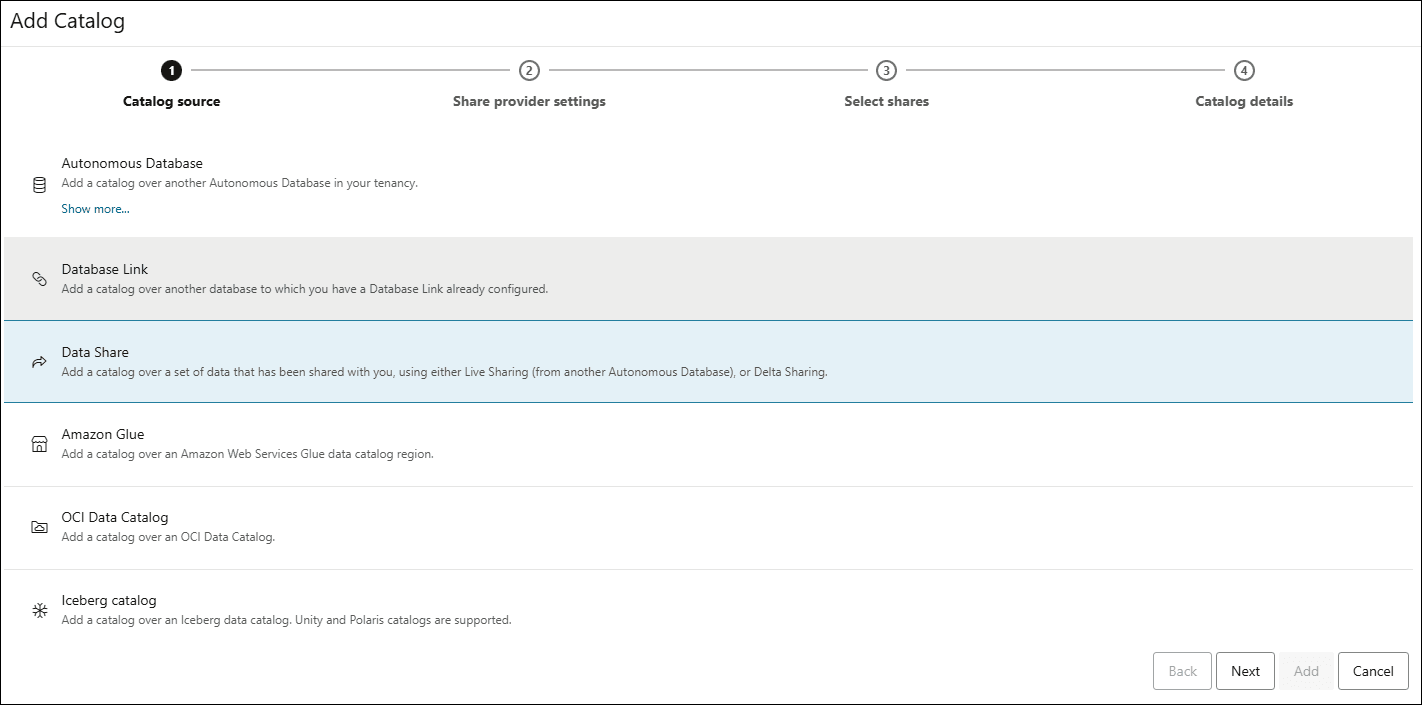Click the Next button

click(1245, 670)
